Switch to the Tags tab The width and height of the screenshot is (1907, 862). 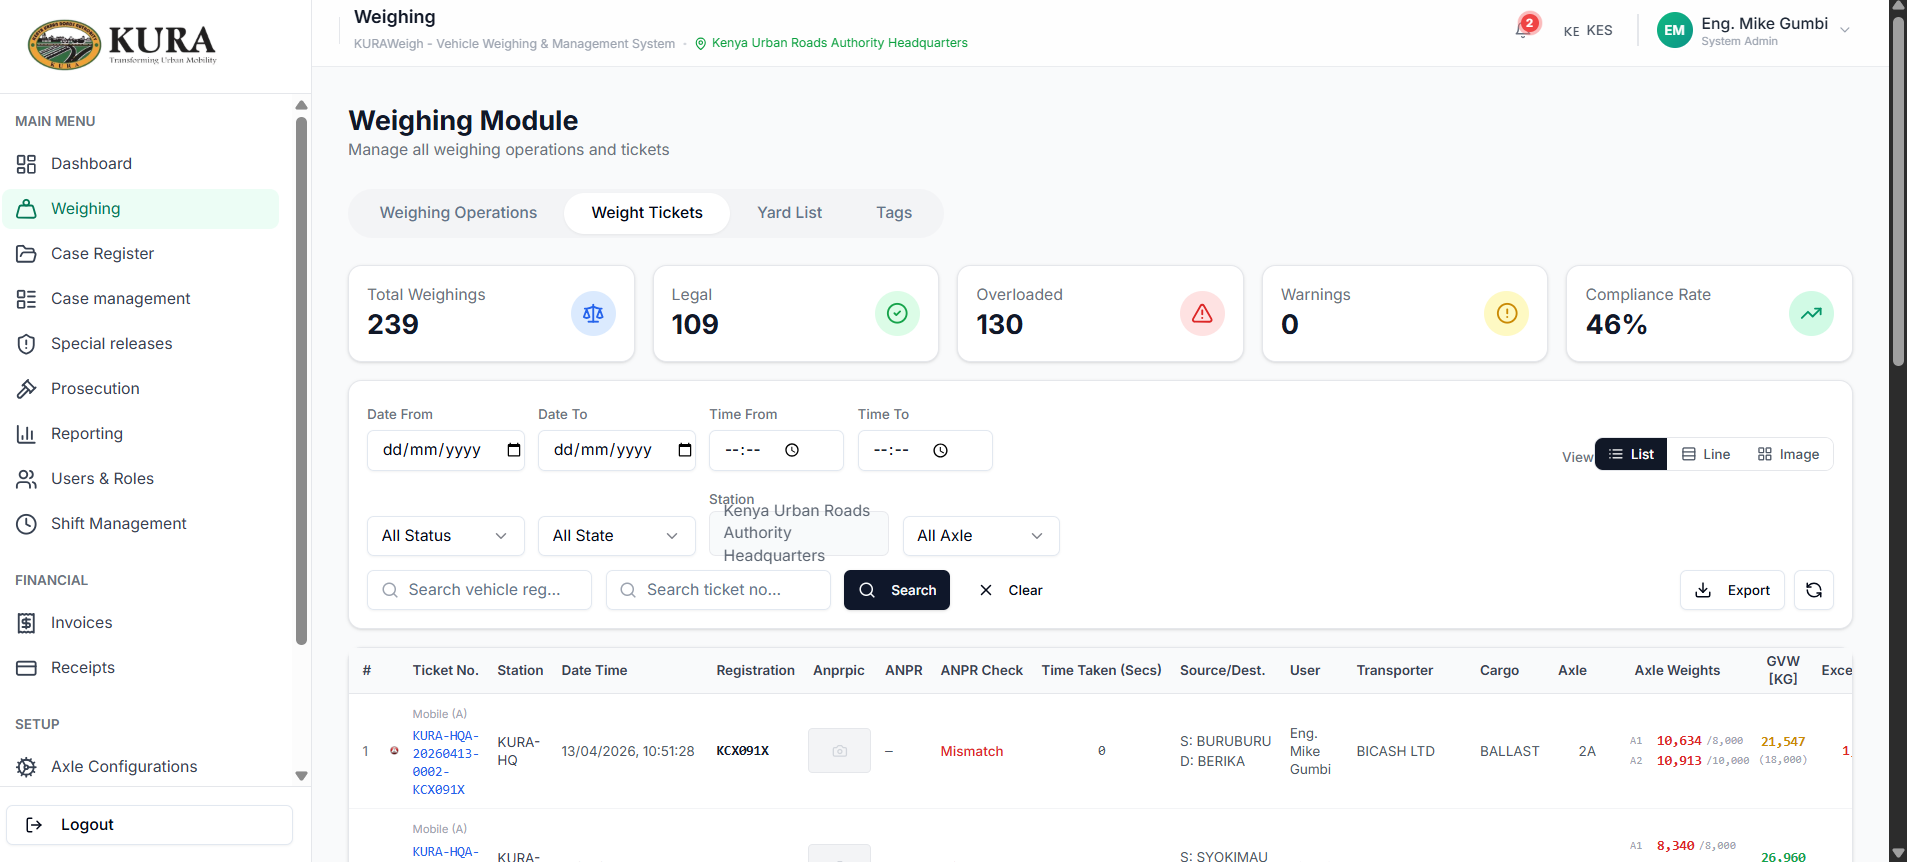(x=894, y=213)
